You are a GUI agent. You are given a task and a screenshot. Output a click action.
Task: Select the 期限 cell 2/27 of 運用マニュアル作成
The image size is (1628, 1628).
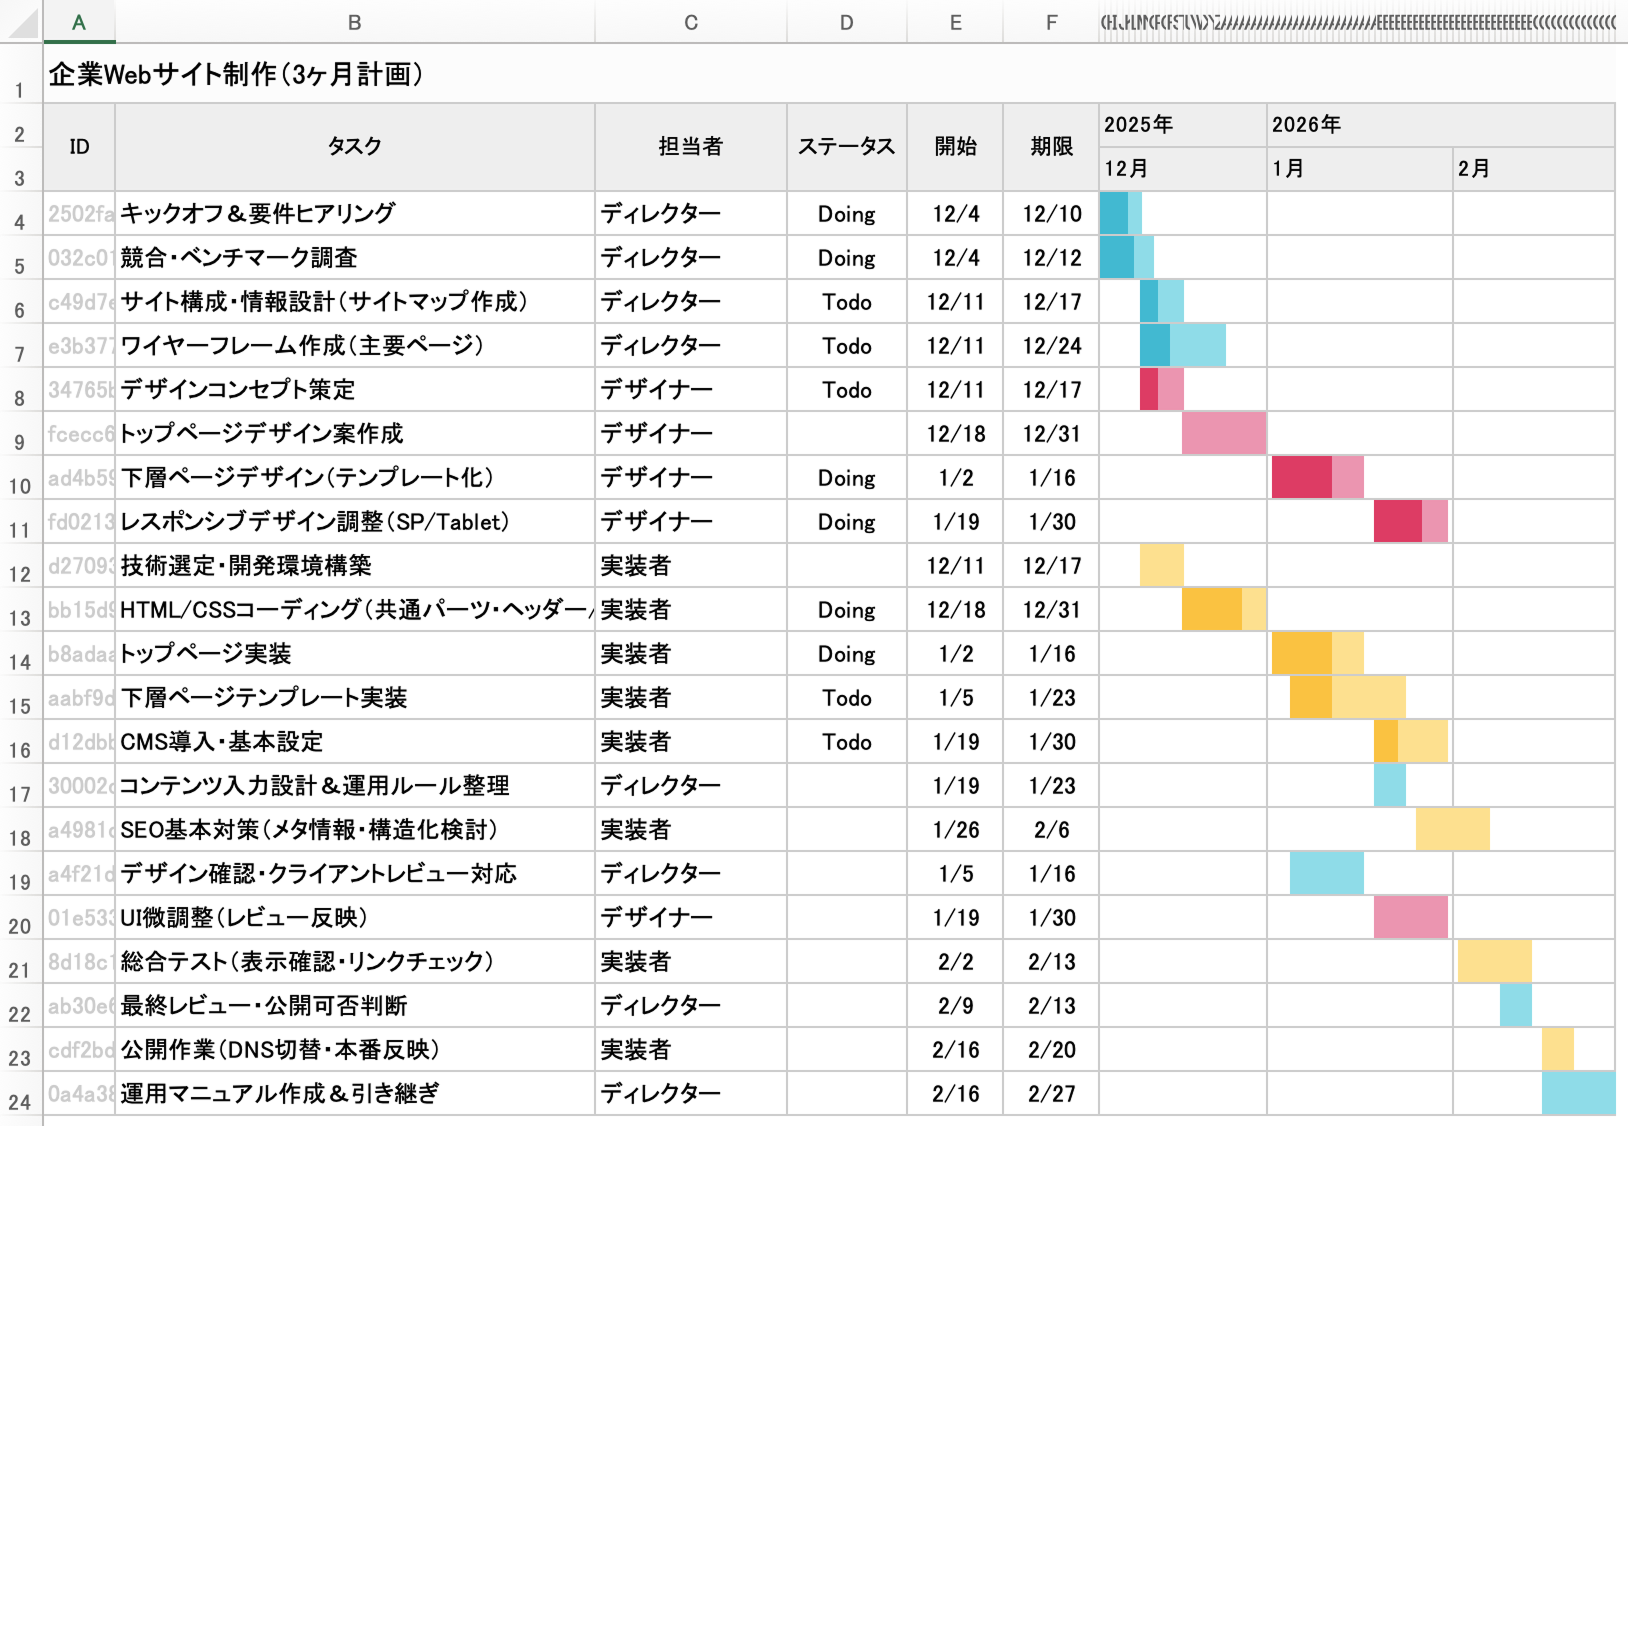pos(1049,1093)
